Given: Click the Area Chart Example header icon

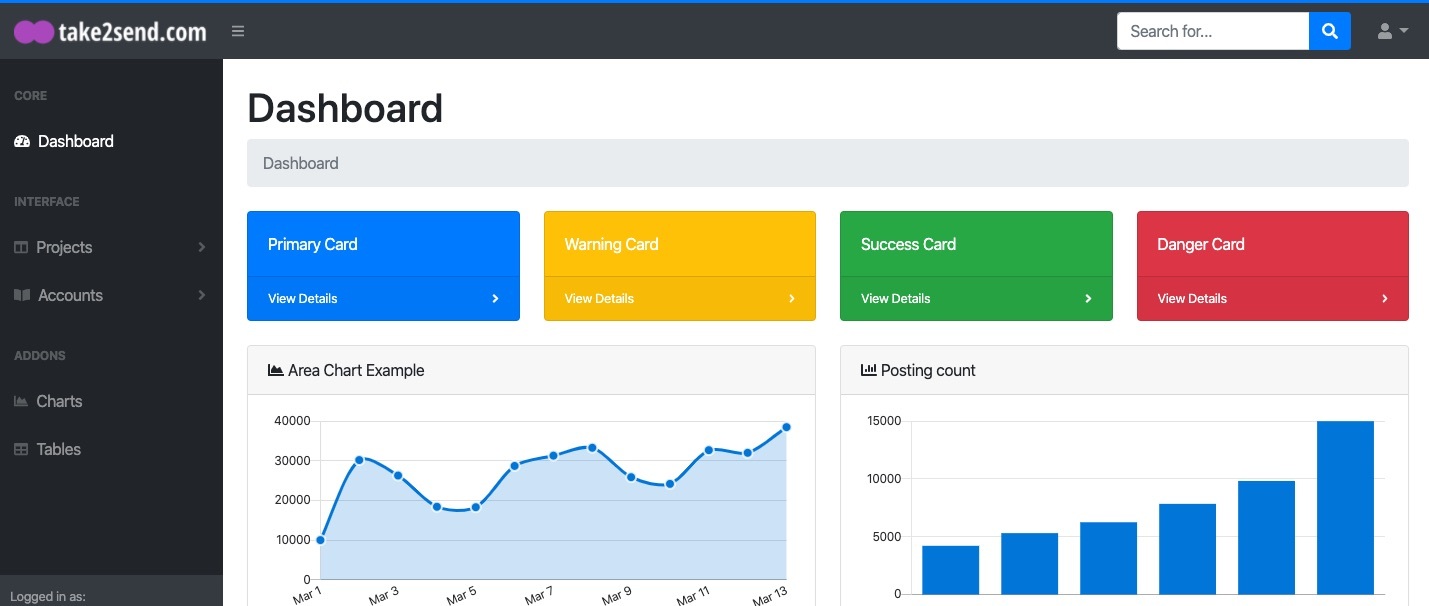Looking at the screenshot, I should 276,370.
